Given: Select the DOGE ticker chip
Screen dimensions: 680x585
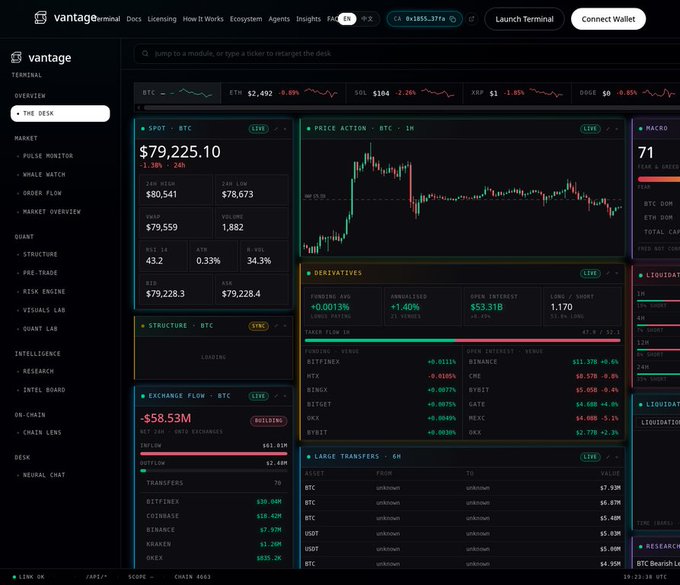Looking at the screenshot, I should click(627, 93).
